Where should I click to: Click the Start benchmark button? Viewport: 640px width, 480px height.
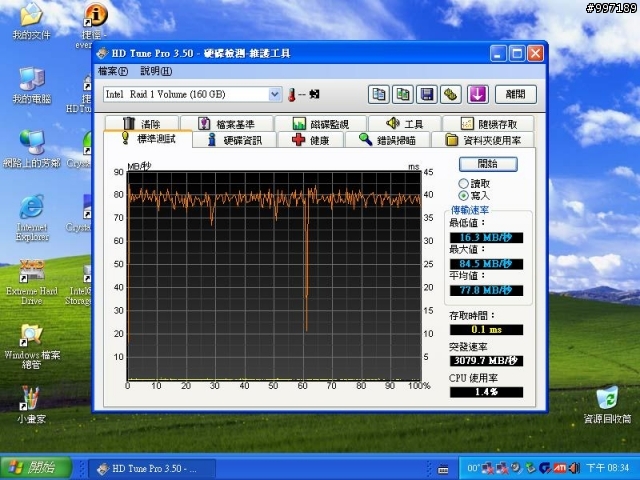(x=488, y=164)
